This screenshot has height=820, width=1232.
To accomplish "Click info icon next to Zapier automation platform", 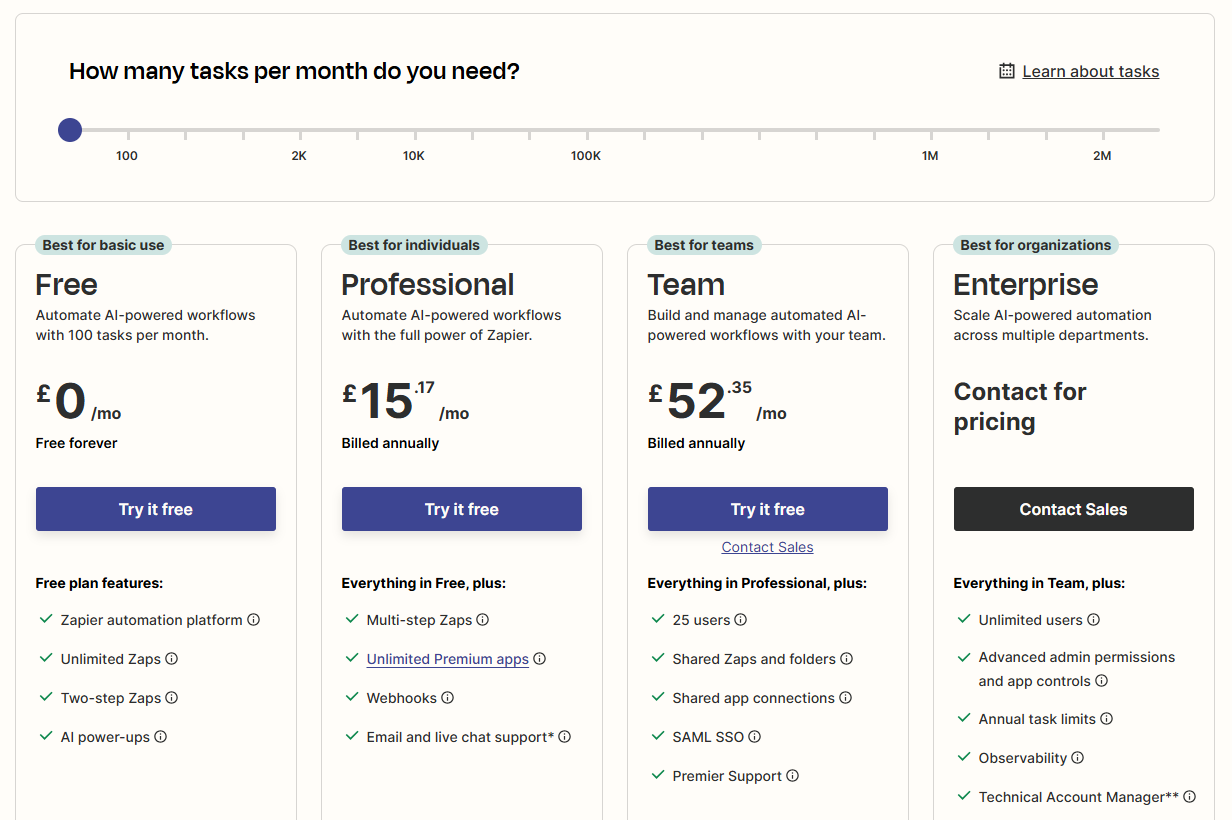I will (x=253, y=620).
